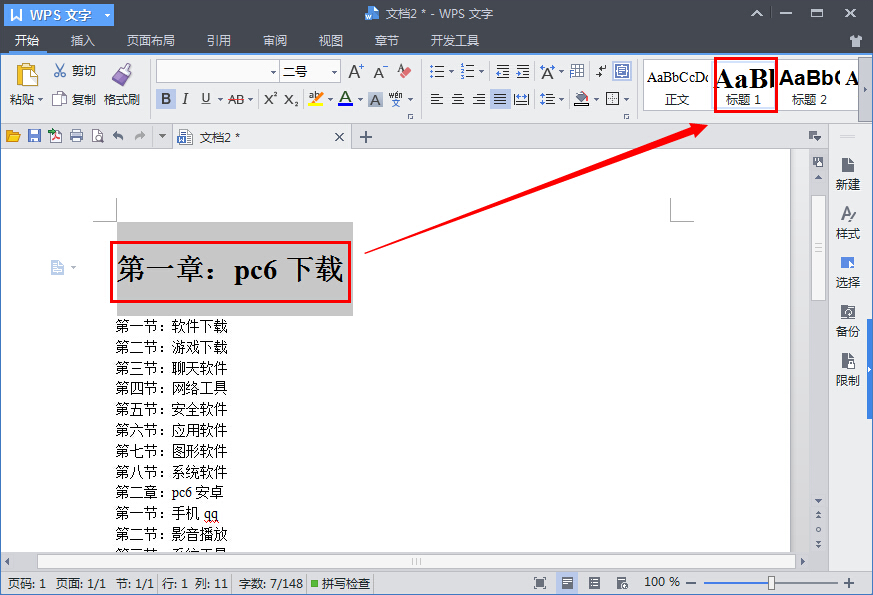Open the 页面布局 (Page Layout) tab
This screenshot has width=873, height=595.
pyautogui.click(x=150, y=41)
